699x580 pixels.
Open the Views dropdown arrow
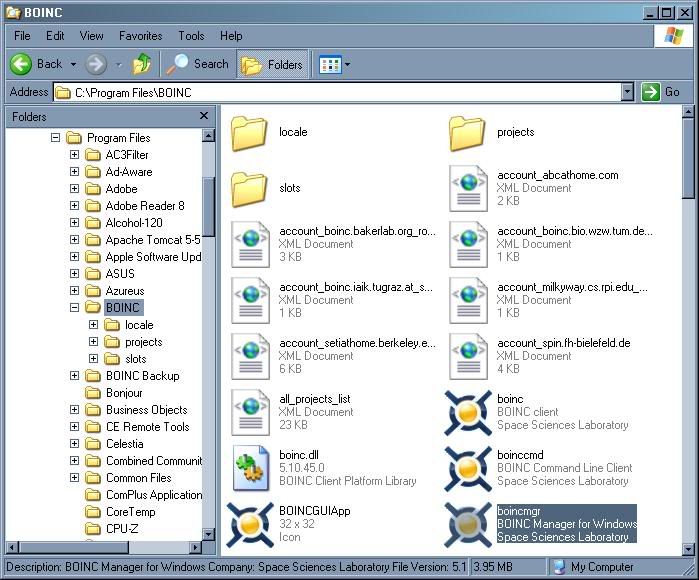click(x=347, y=65)
